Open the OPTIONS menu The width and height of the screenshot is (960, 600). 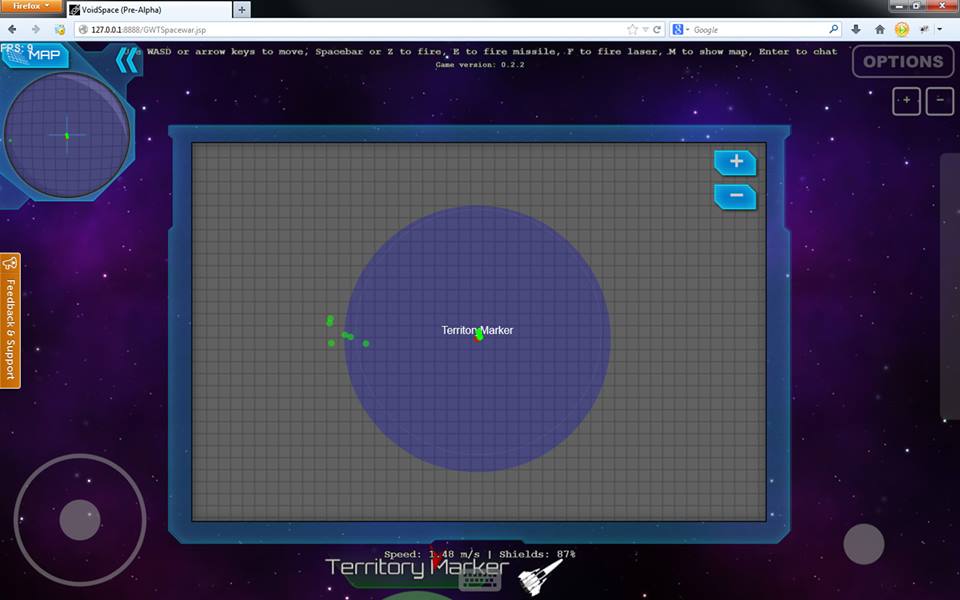(x=901, y=62)
